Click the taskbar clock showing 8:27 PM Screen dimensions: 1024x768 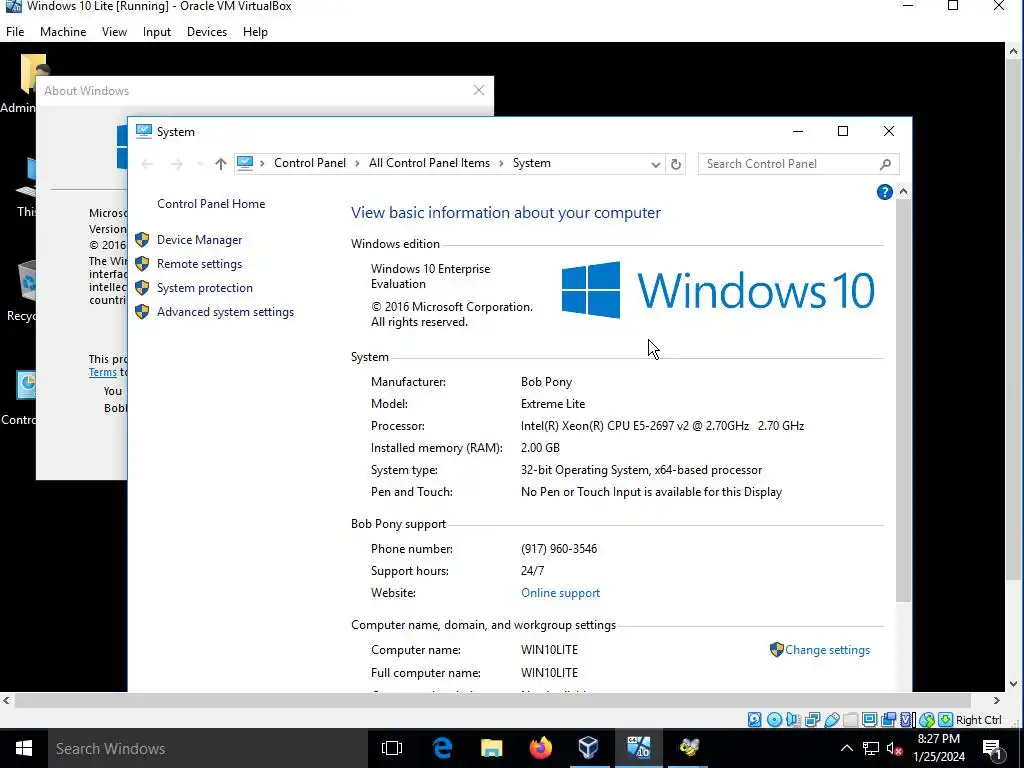[938, 748]
